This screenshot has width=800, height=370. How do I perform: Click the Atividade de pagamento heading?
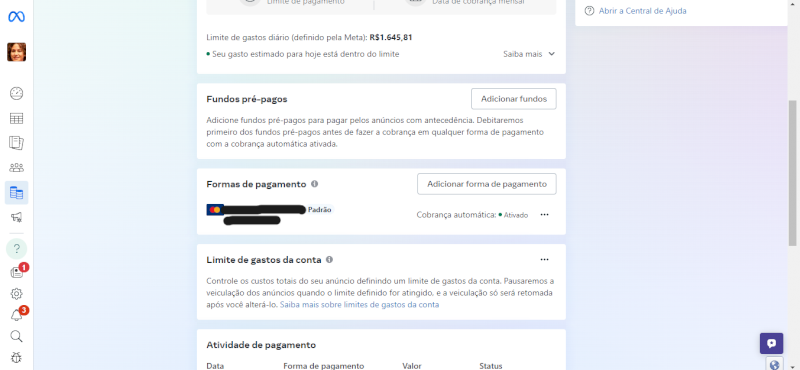261,345
